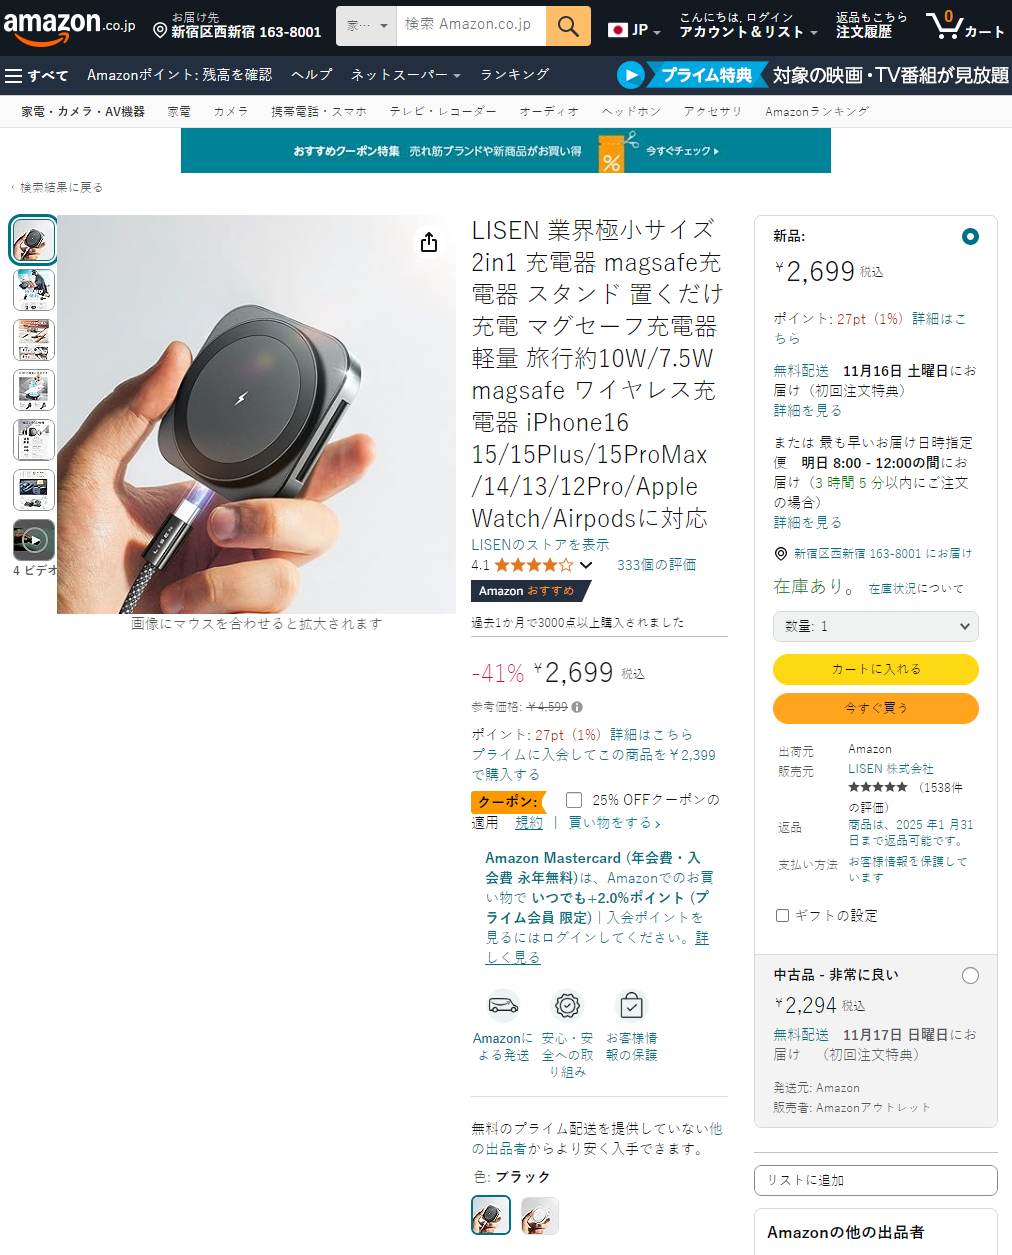Screen dimensions: 1012x1255
Task: Select the fifth product thumbnail
Action: coord(34,440)
